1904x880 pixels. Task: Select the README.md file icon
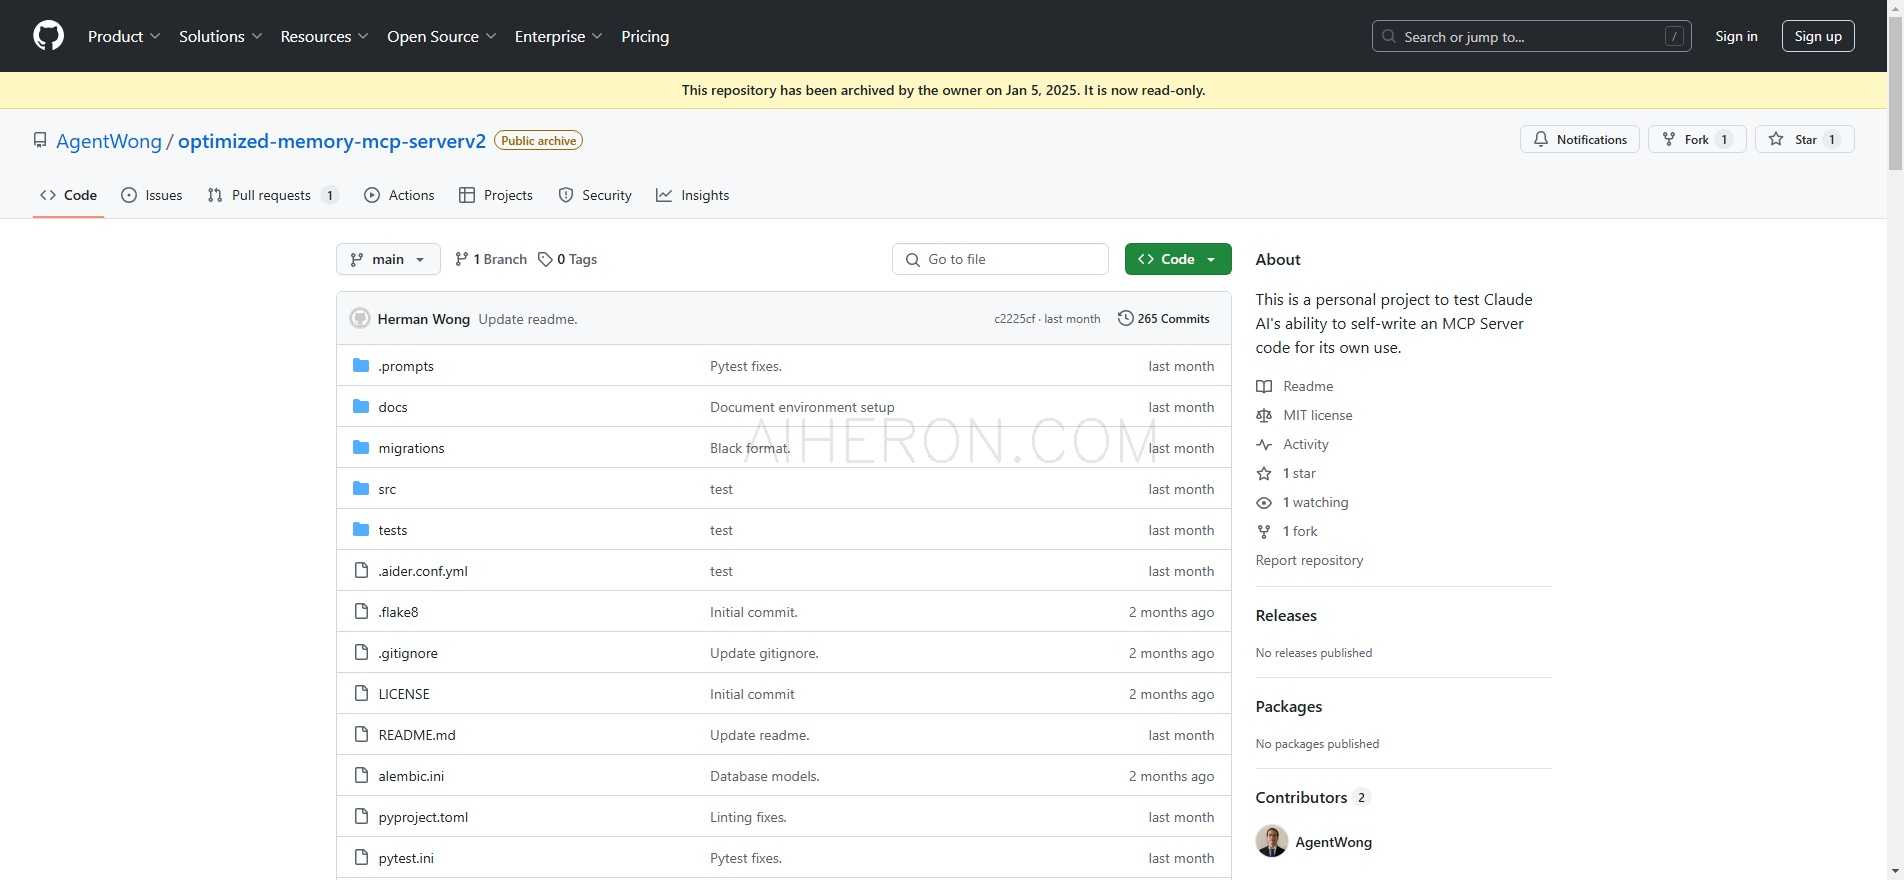pos(361,735)
